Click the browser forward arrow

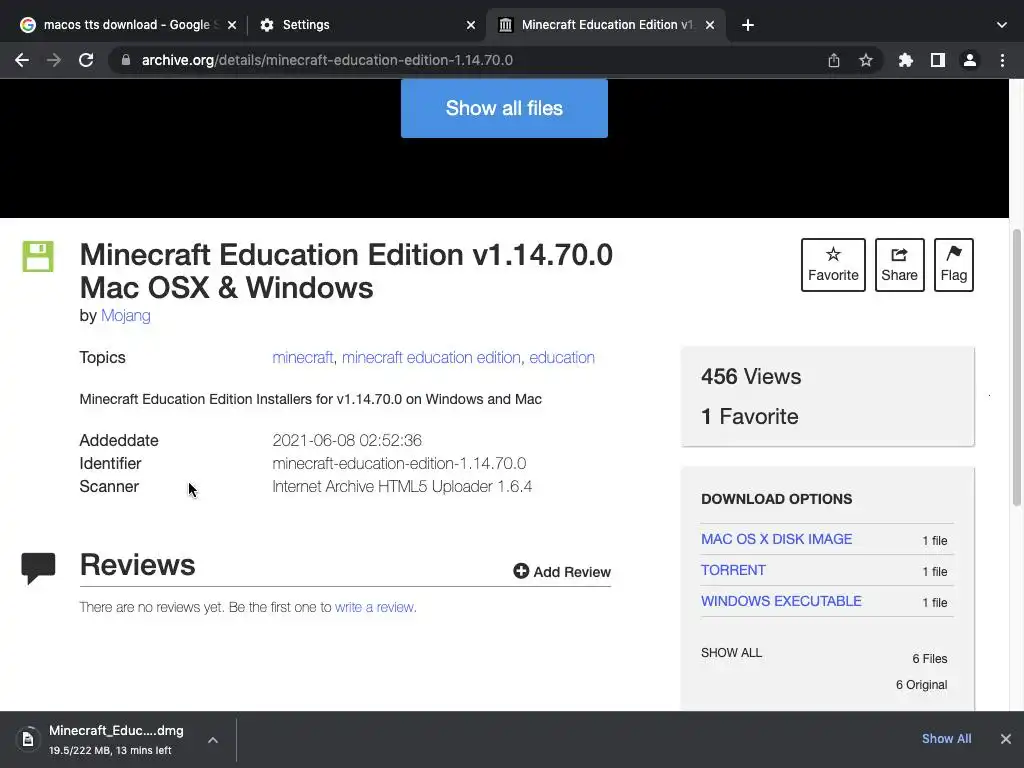click(54, 60)
